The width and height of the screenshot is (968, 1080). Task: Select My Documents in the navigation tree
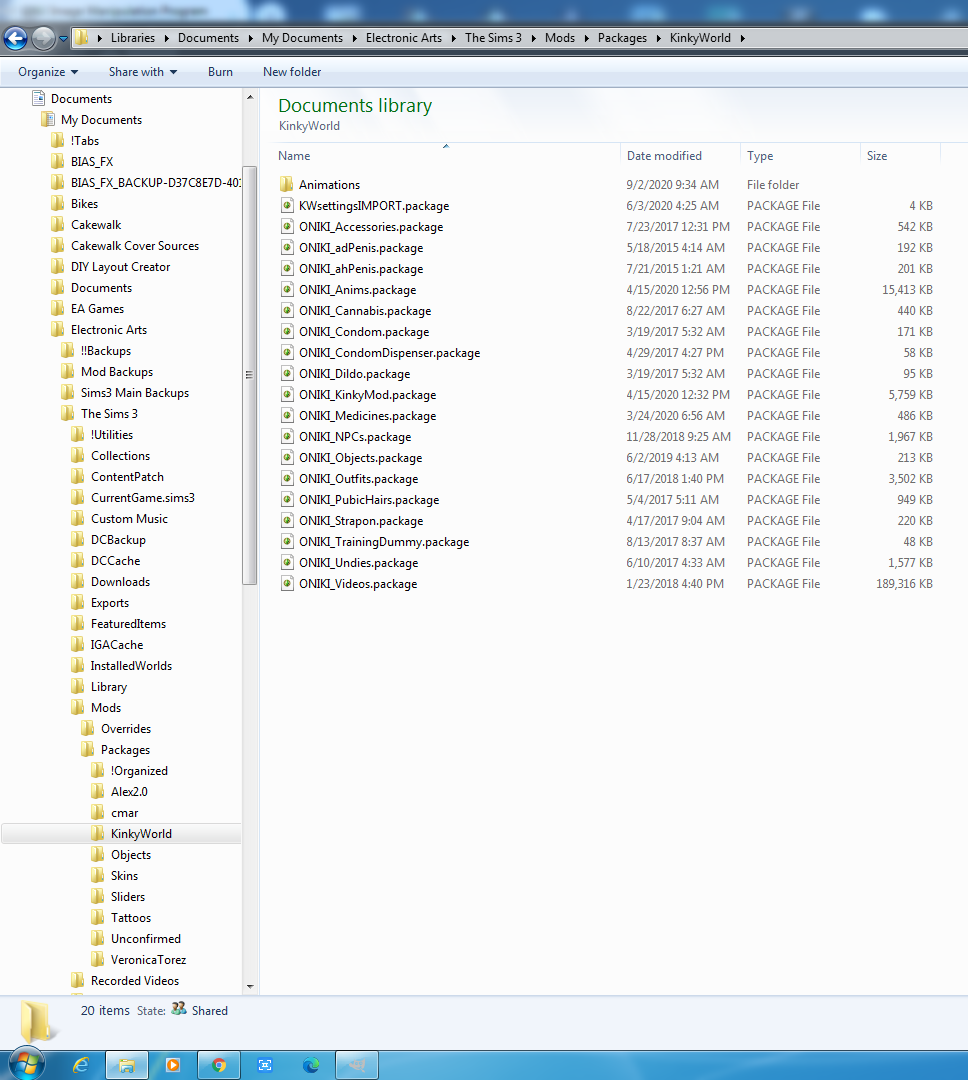point(101,120)
